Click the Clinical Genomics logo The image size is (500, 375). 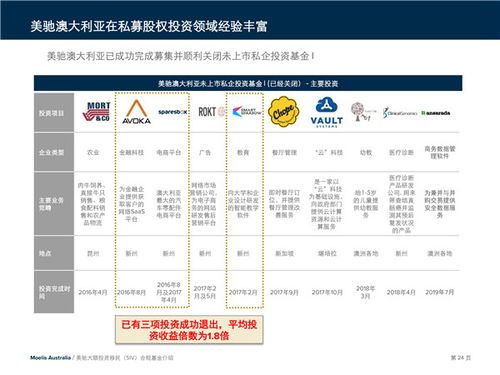coord(400,113)
